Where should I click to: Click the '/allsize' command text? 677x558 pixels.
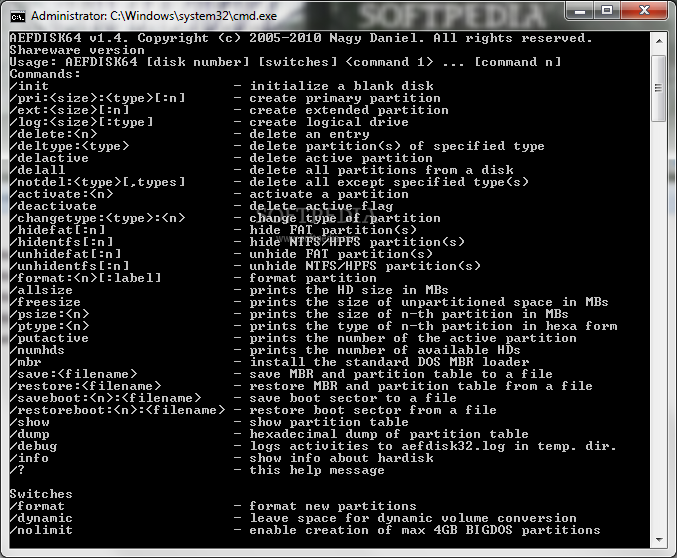[41, 290]
